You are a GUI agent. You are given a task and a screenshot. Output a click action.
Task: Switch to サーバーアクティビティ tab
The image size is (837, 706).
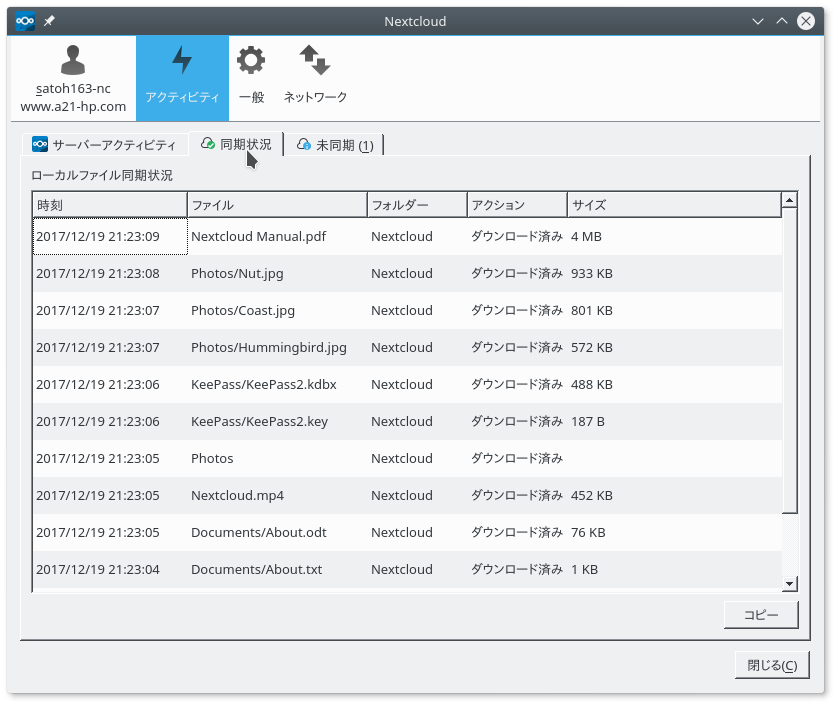tap(105, 145)
